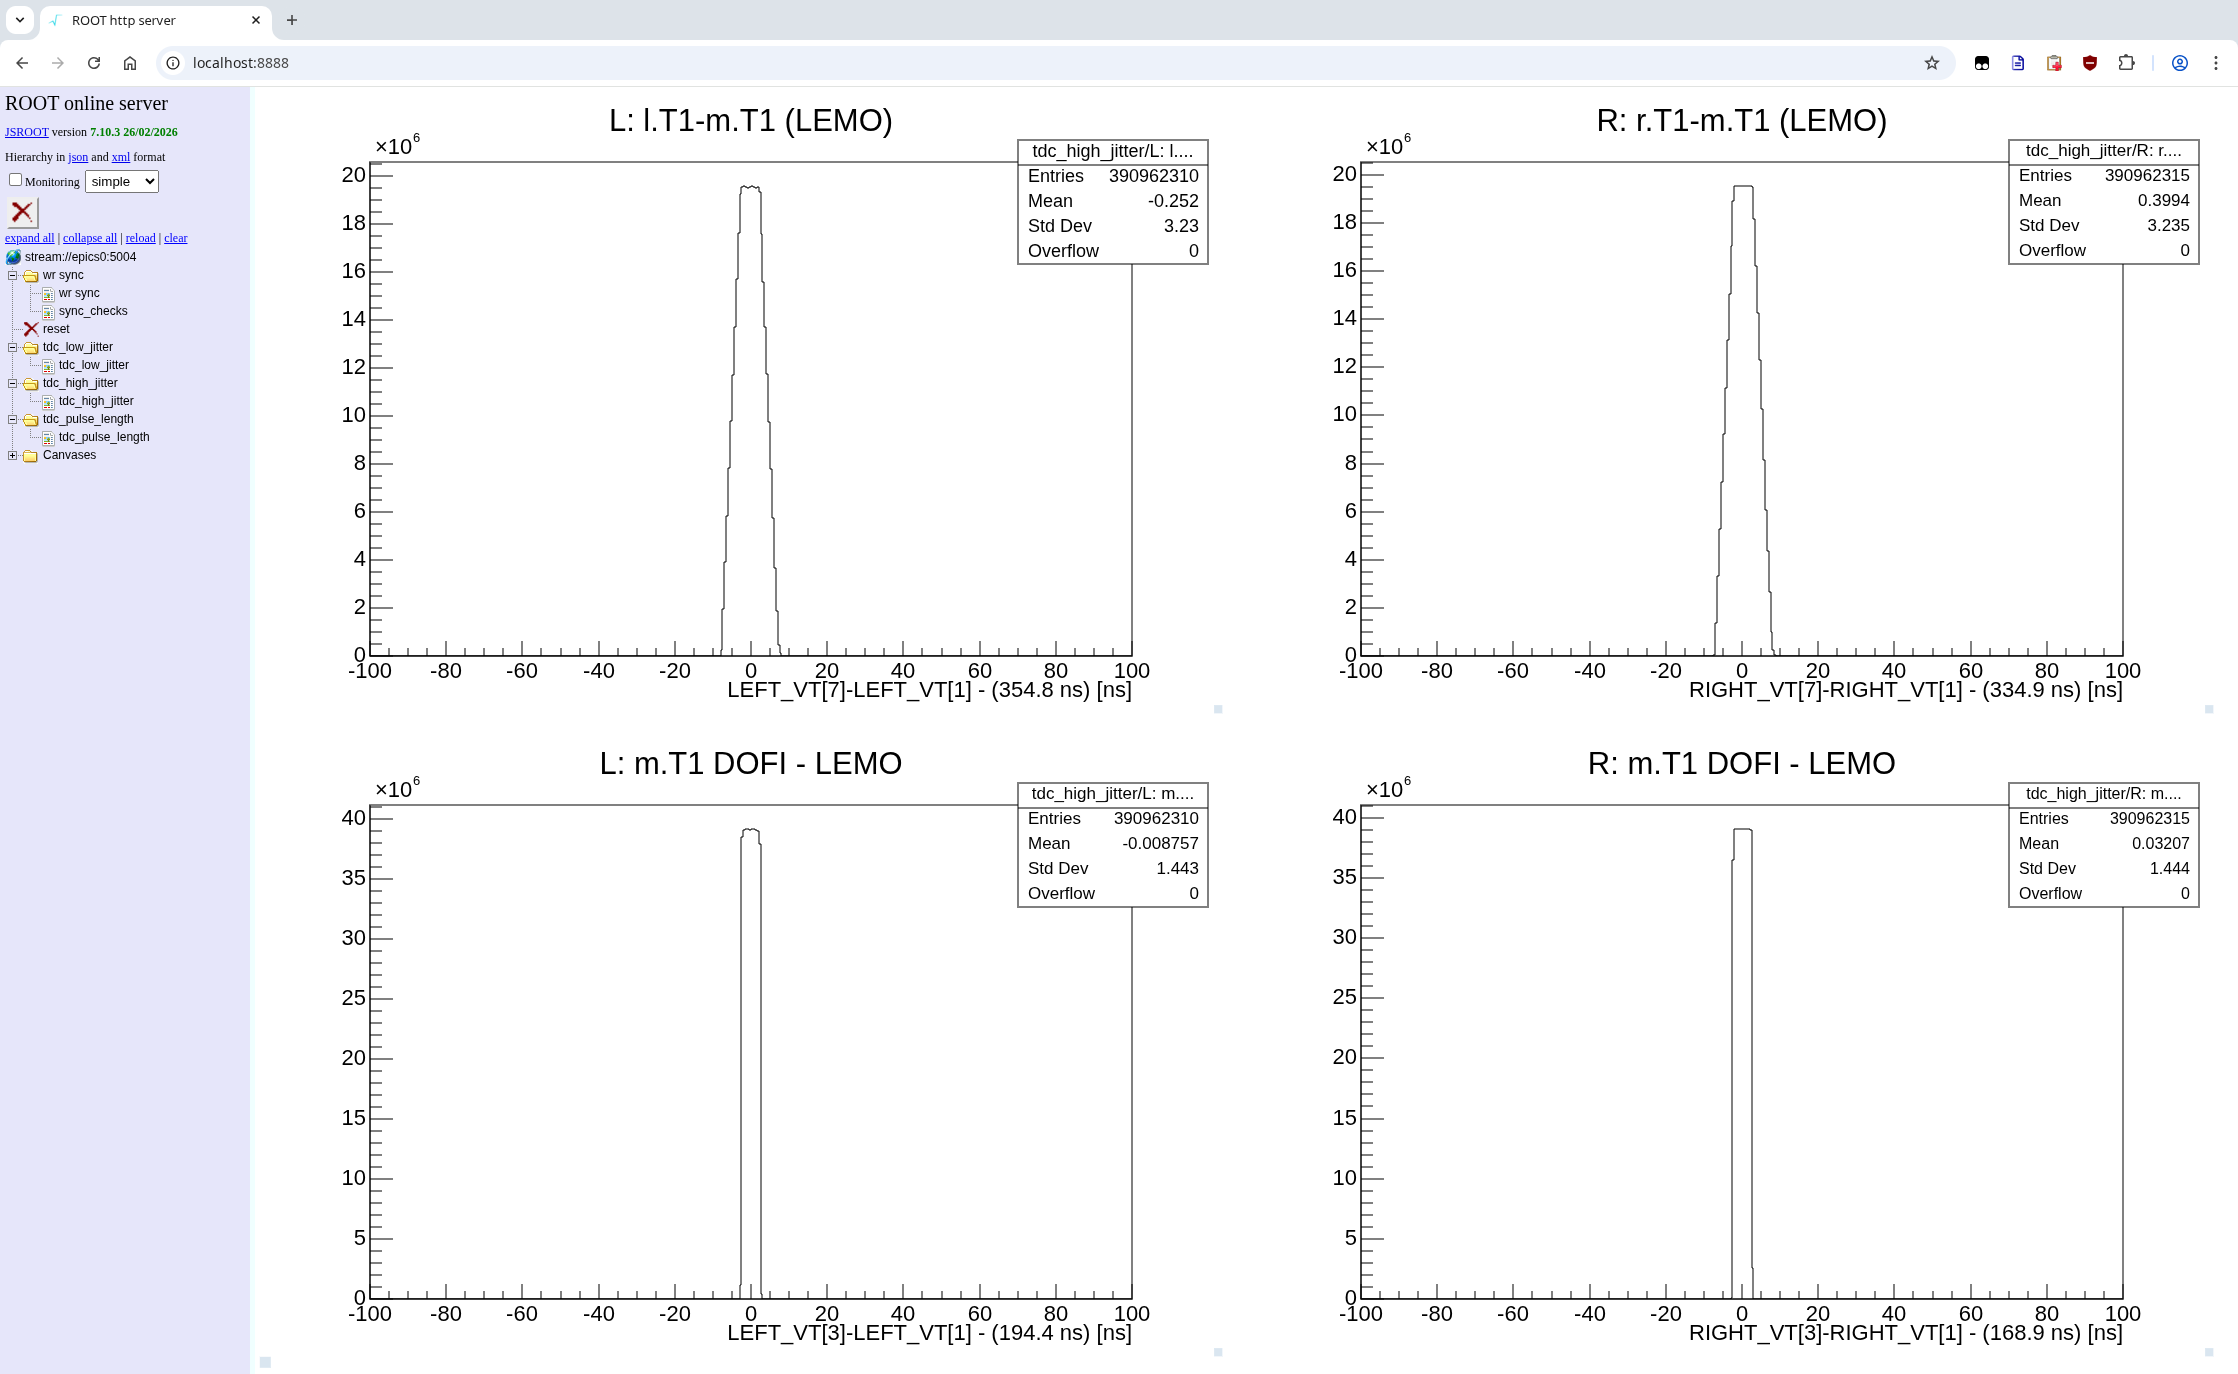The image size is (2238, 1374).
Task: Open the red shield extension icon
Action: [x=2090, y=63]
